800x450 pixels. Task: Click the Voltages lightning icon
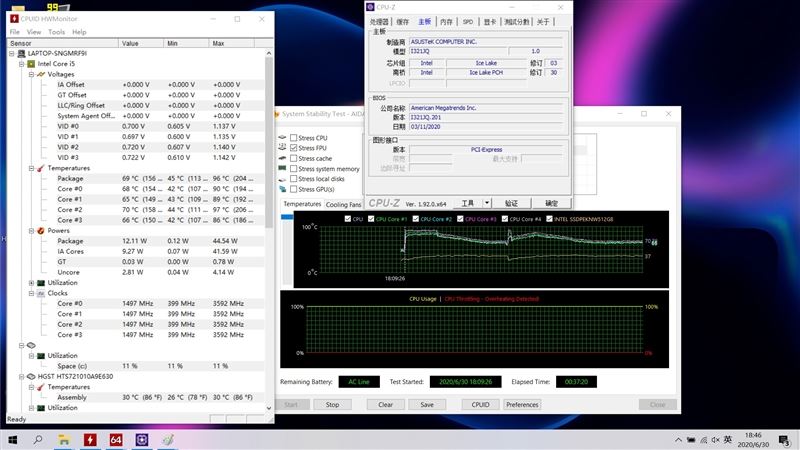point(41,74)
